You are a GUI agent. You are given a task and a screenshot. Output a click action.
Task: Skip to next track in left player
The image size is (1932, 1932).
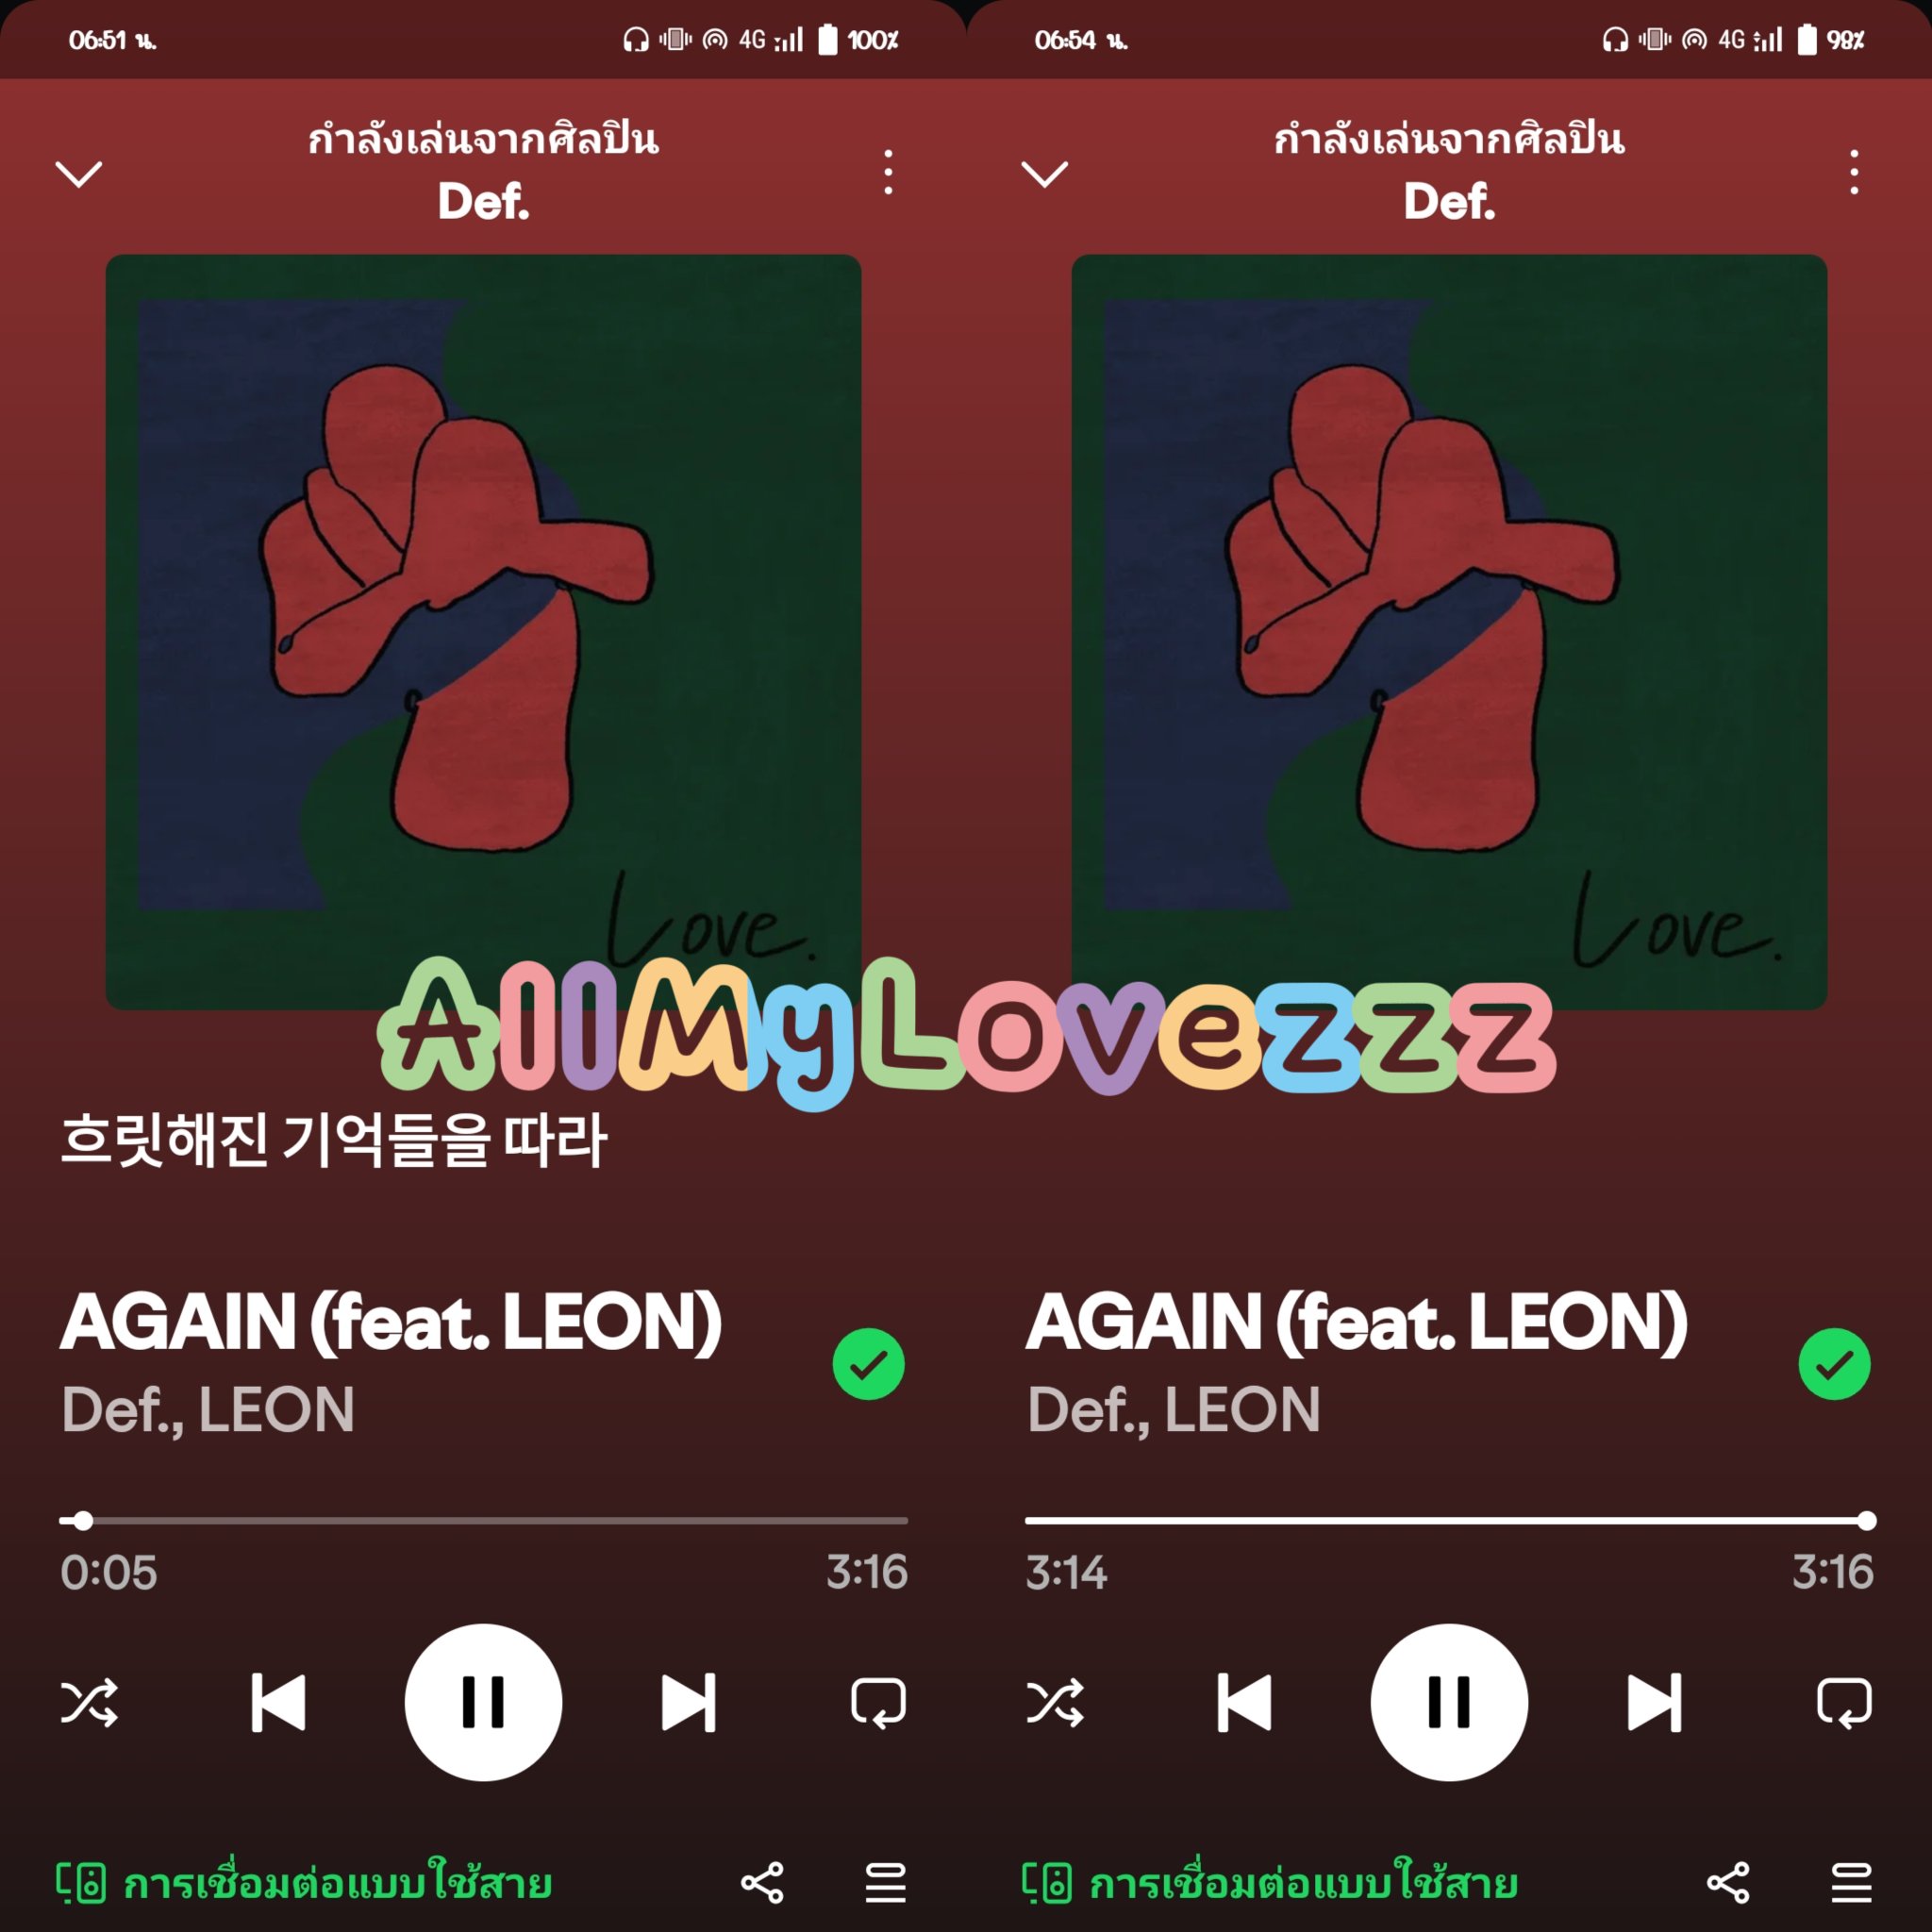pos(688,1703)
